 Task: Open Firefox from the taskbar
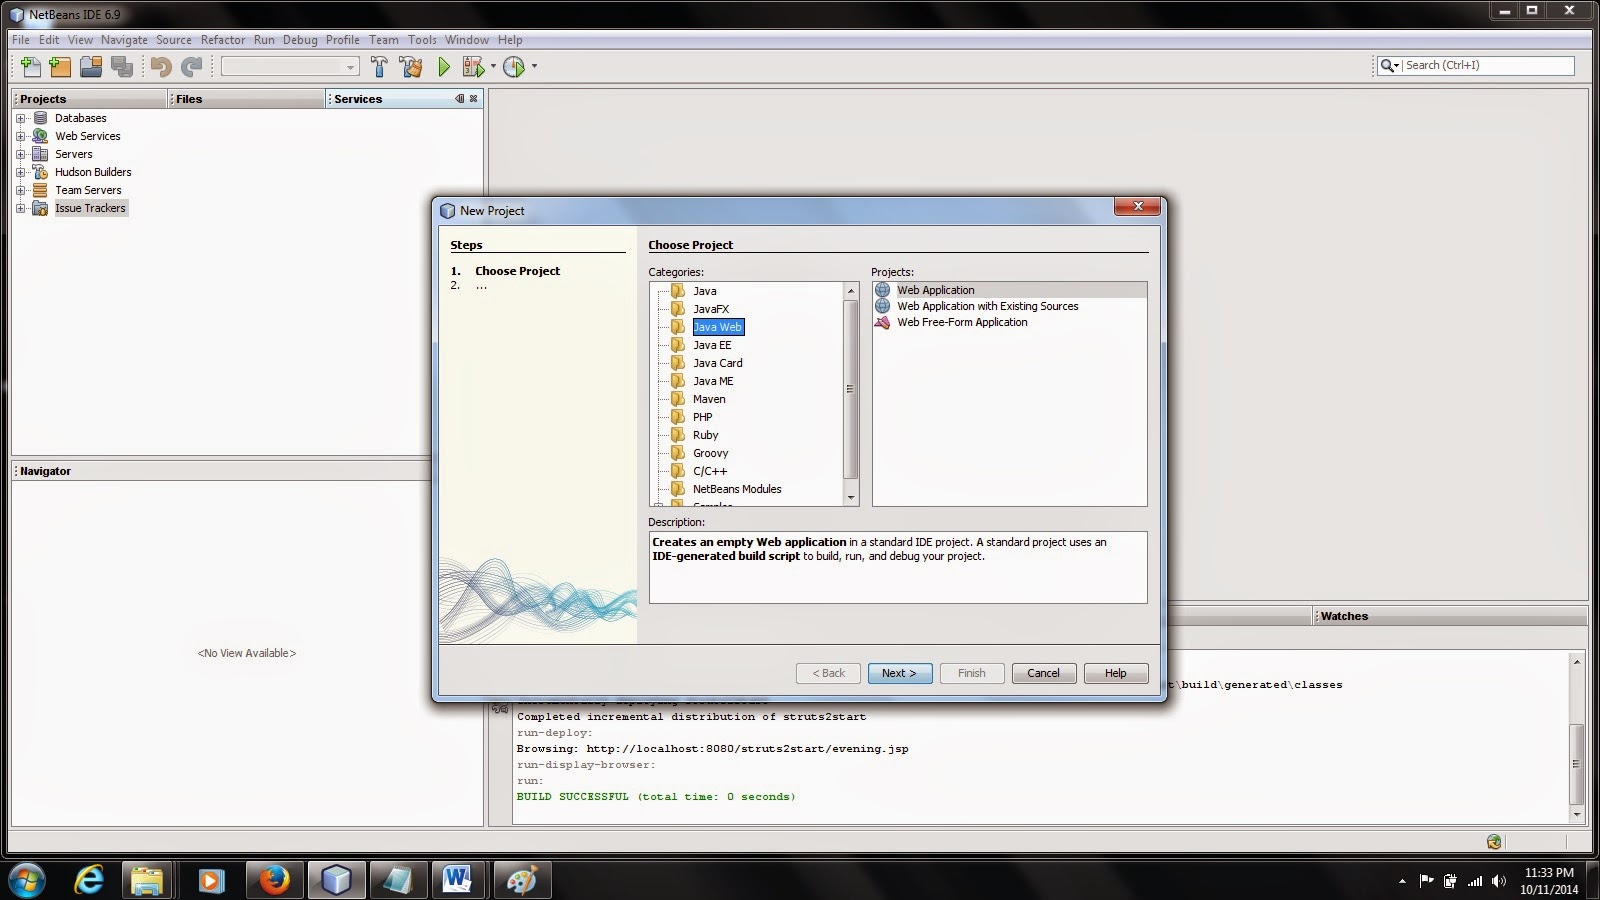pos(273,880)
